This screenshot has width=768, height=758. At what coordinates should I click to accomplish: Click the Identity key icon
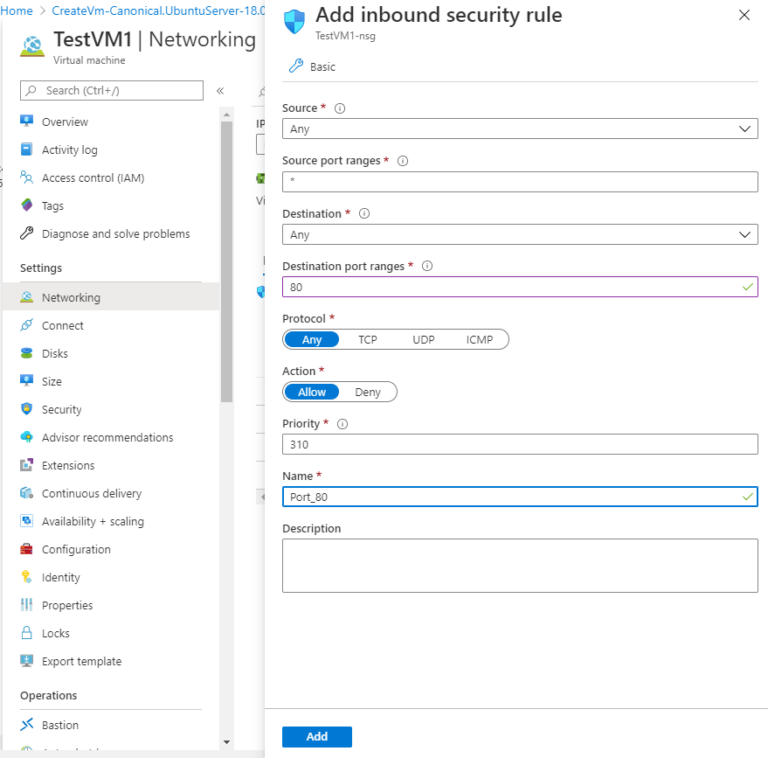pos(26,576)
